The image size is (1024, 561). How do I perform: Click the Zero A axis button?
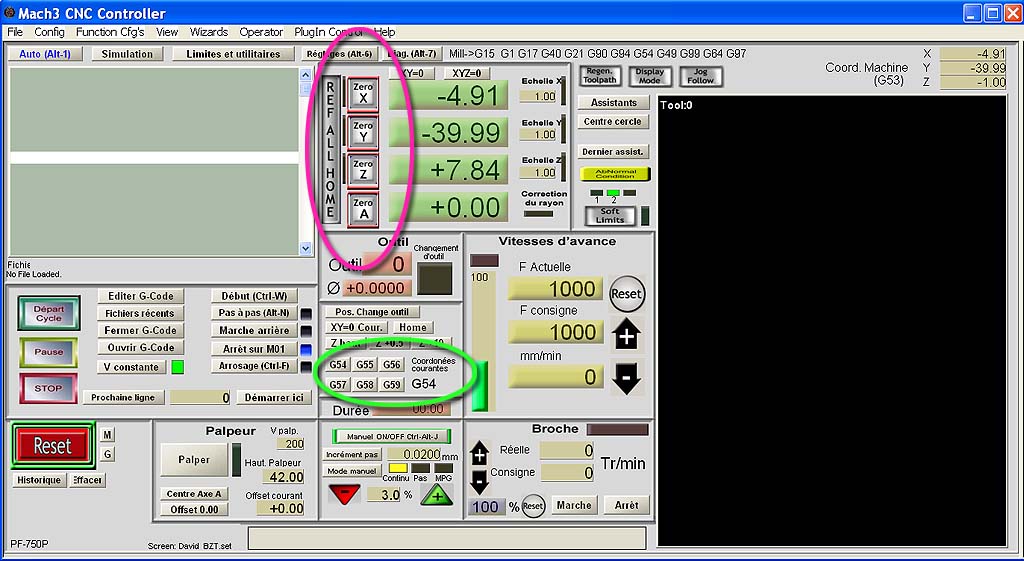click(363, 209)
